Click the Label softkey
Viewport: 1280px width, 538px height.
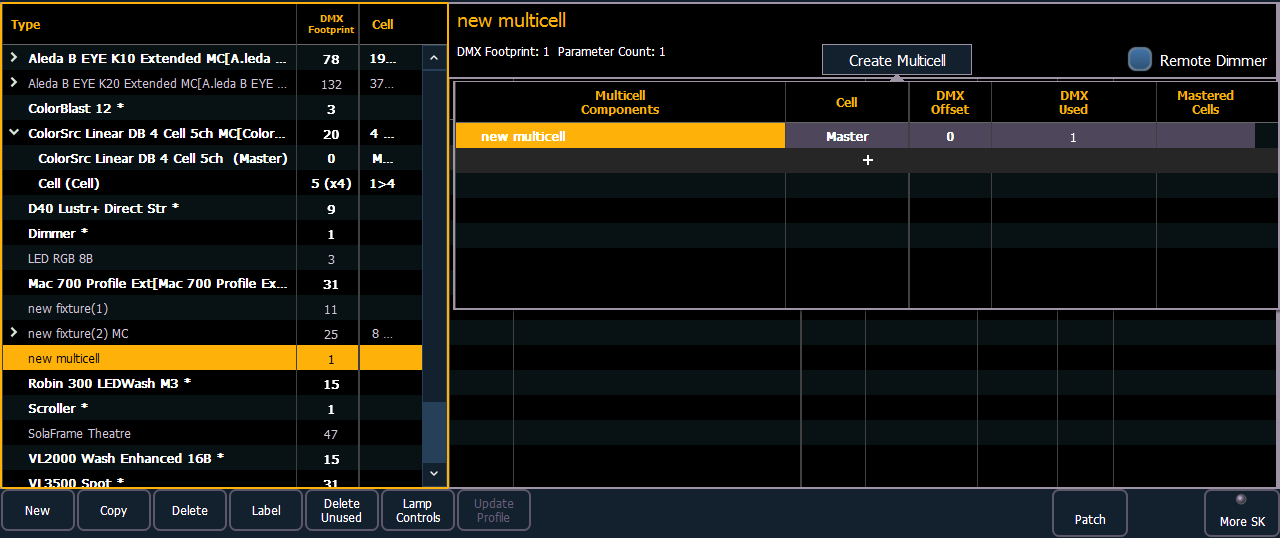coord(266,511)
